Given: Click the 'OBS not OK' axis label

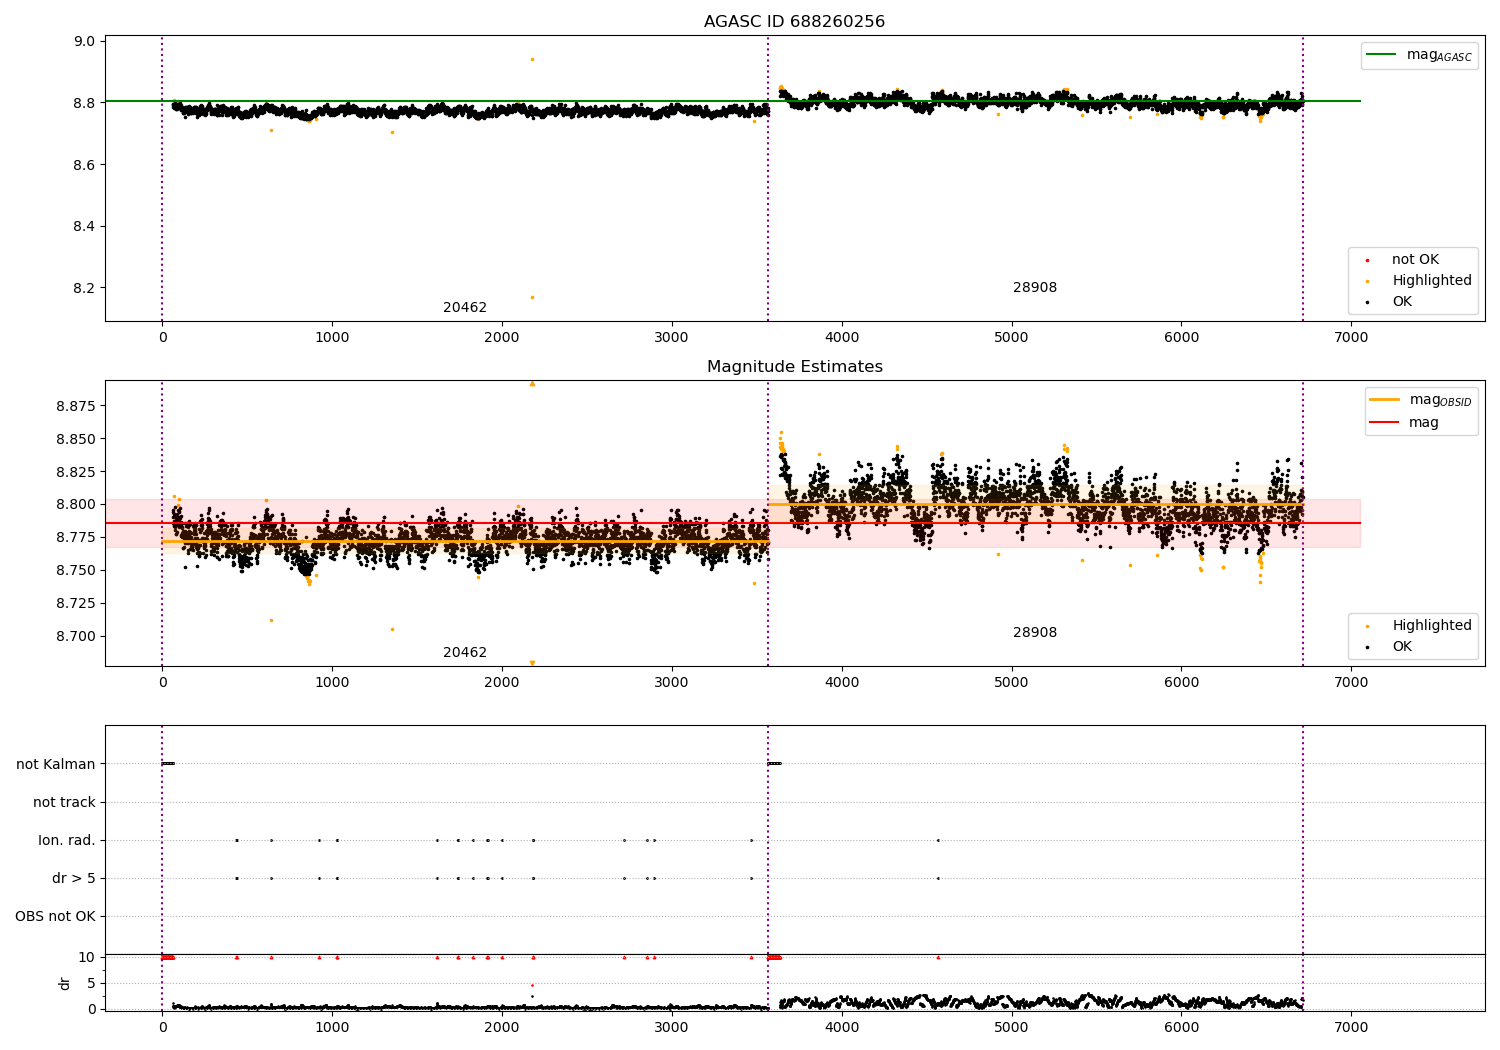Looking at the screenshot, I should click(x=55, y=916).
